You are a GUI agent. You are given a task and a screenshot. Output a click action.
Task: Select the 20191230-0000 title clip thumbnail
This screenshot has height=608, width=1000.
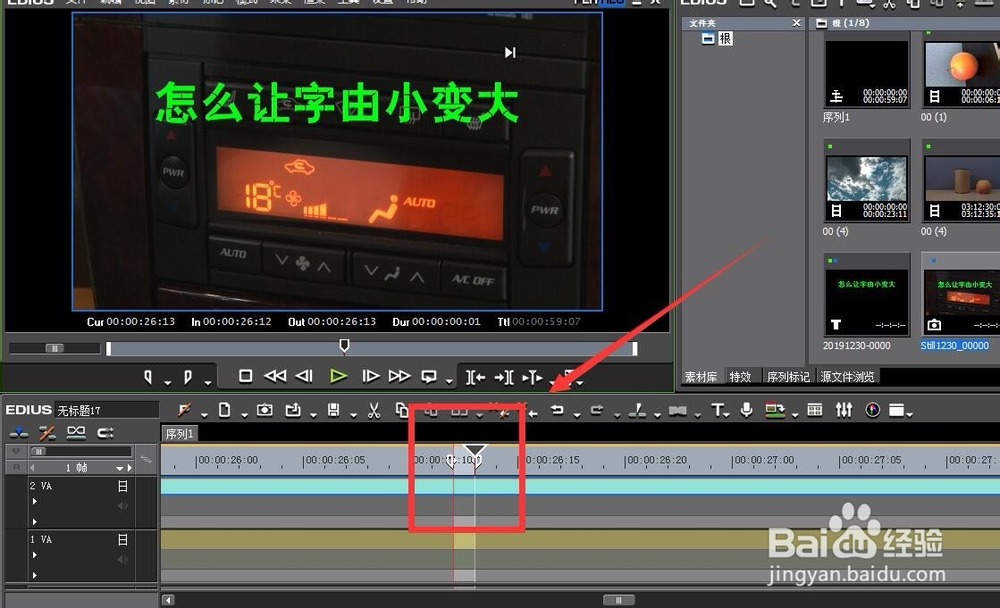pyautogui.click(x=867, y=294)
